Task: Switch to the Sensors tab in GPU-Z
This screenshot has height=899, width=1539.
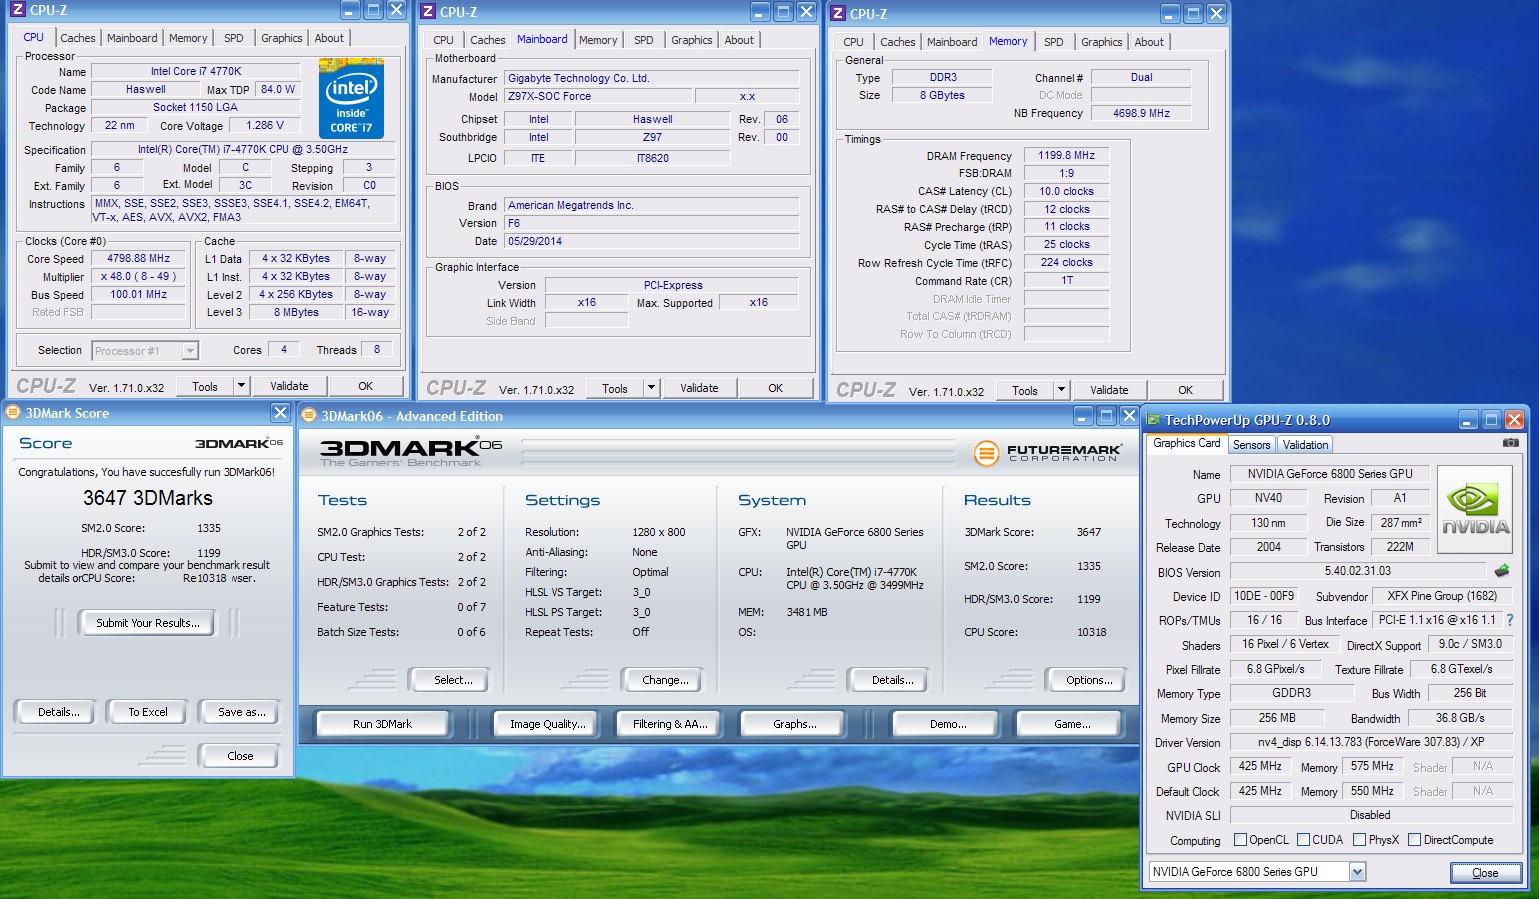Action: [x=1251, y=445]
